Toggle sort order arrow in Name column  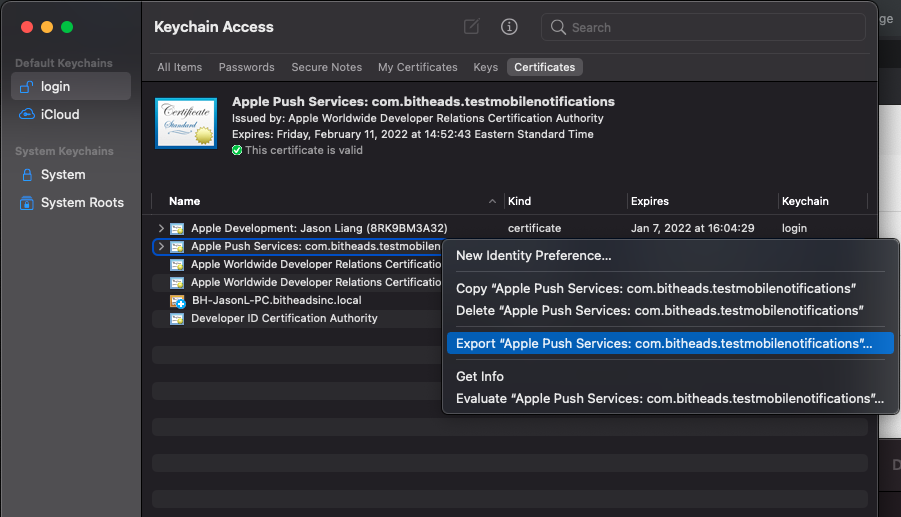pos(492,201)
